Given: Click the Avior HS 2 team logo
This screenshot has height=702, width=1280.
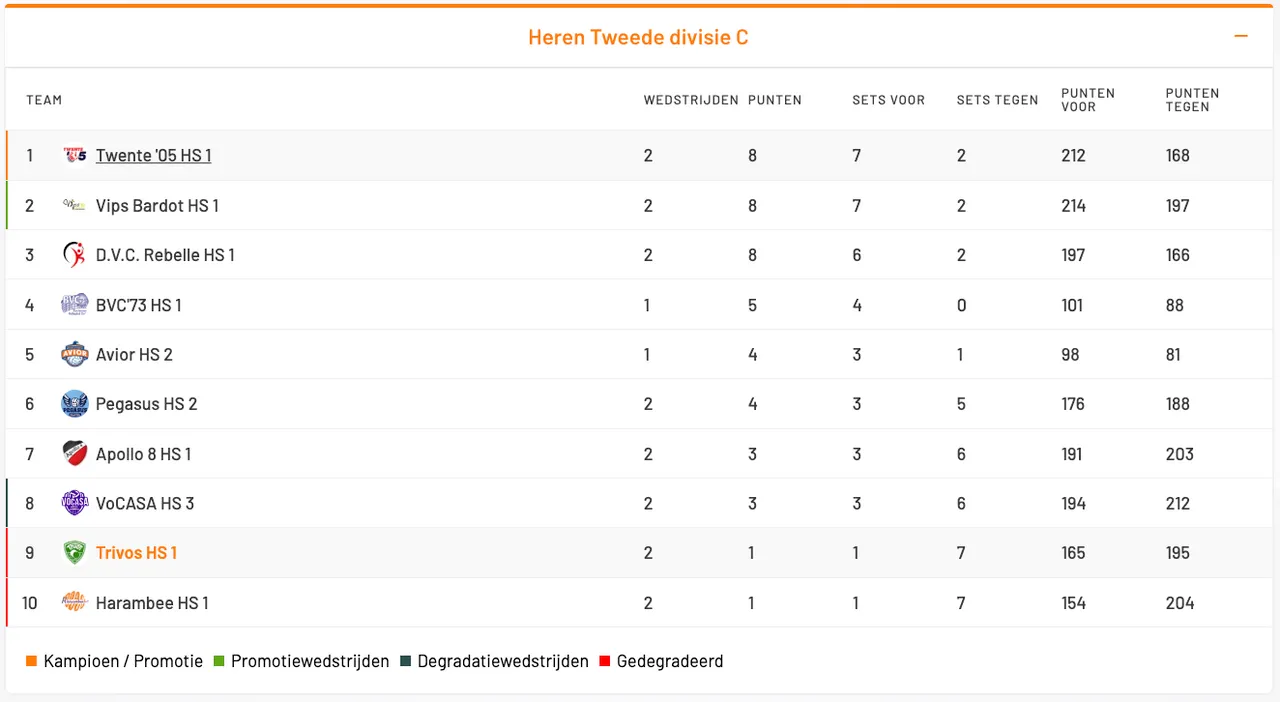Looking at the screenshot, I should tap(75, 355).
